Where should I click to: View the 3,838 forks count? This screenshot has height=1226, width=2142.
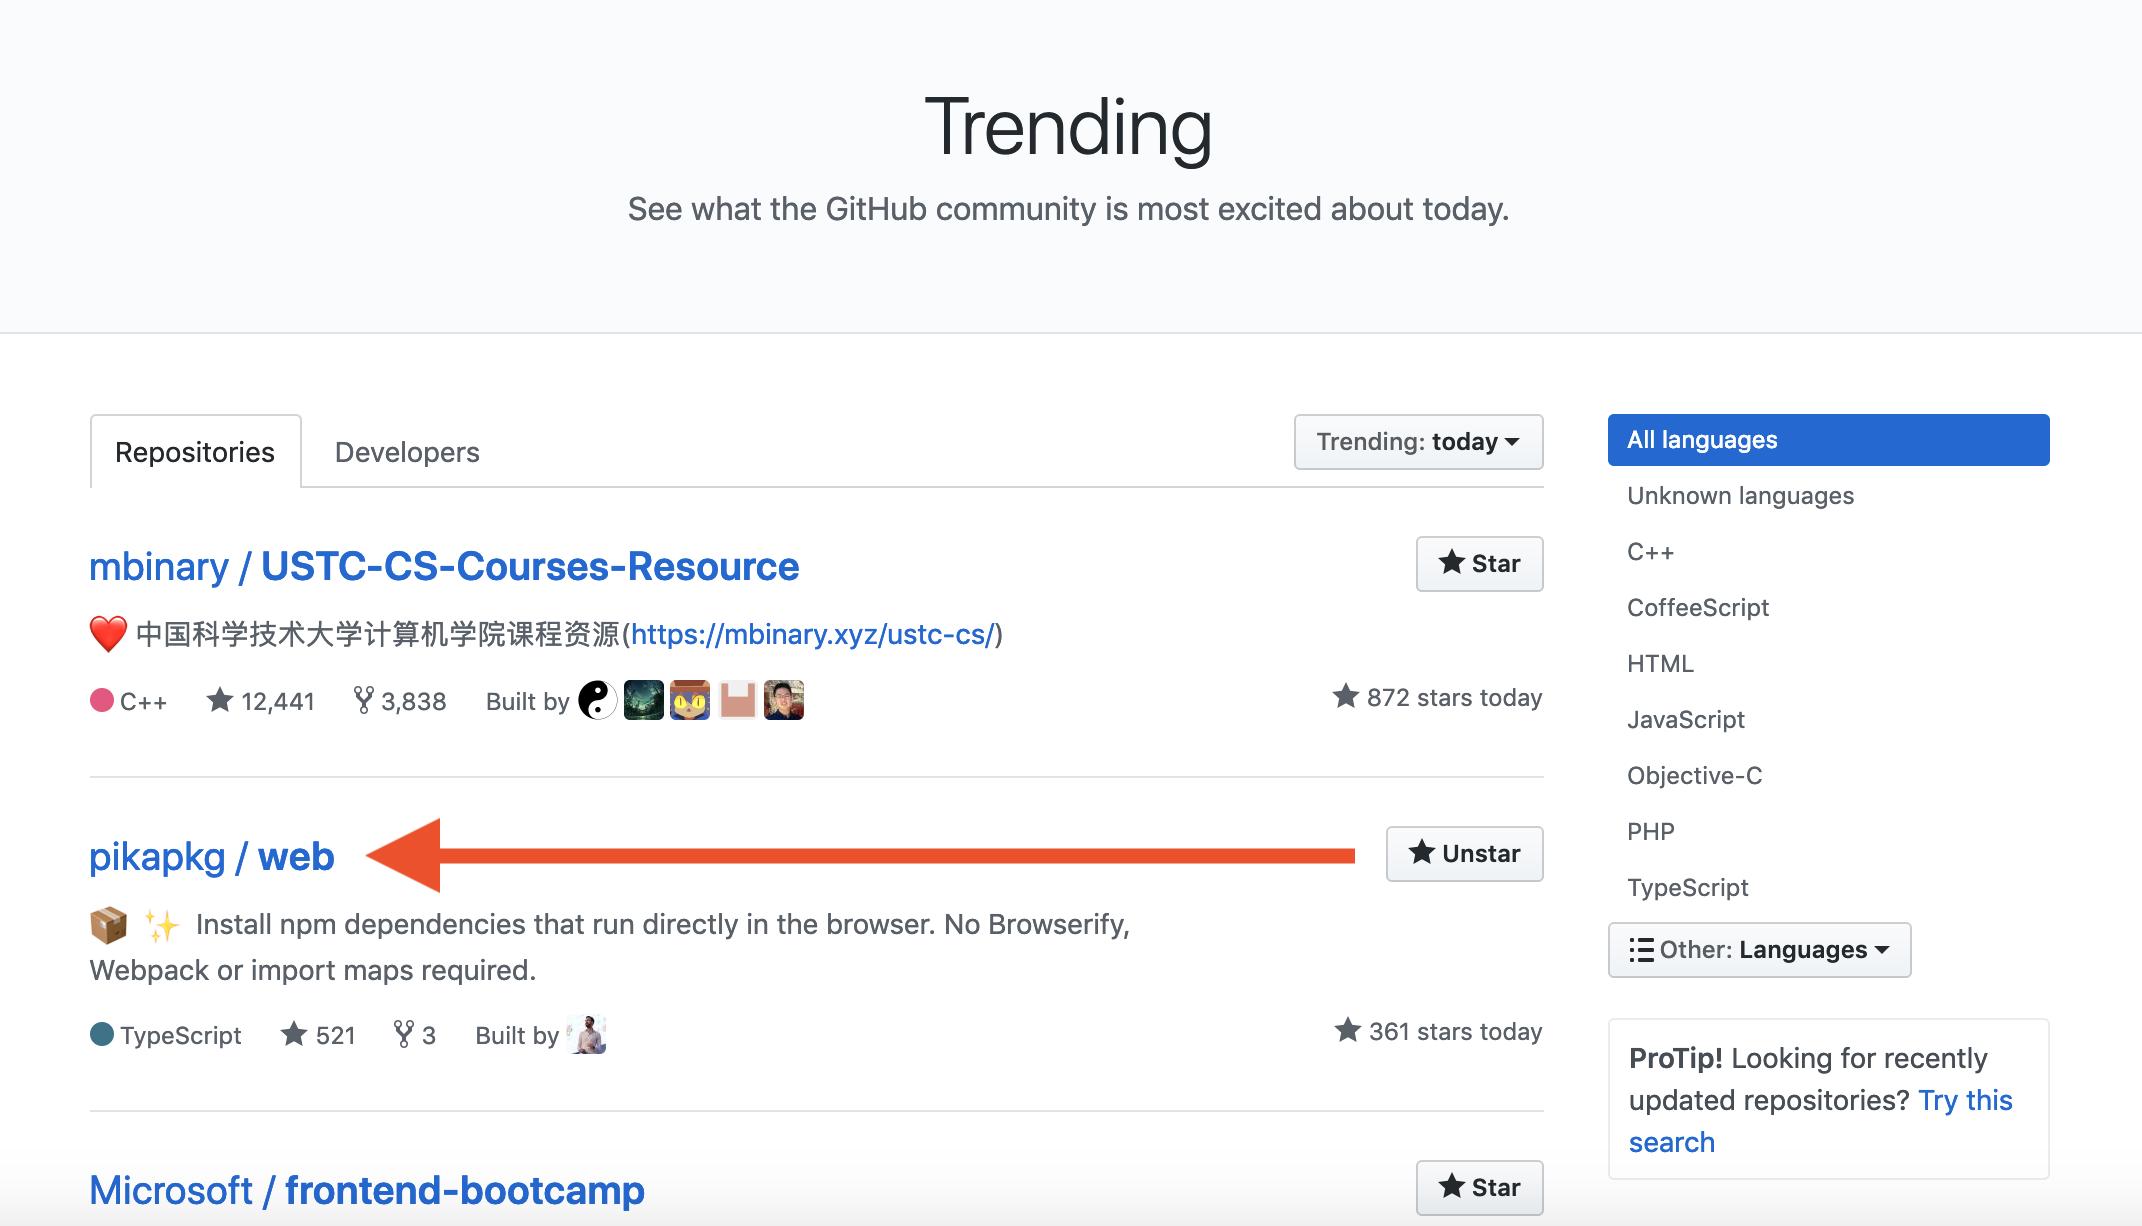pos(400,701)
